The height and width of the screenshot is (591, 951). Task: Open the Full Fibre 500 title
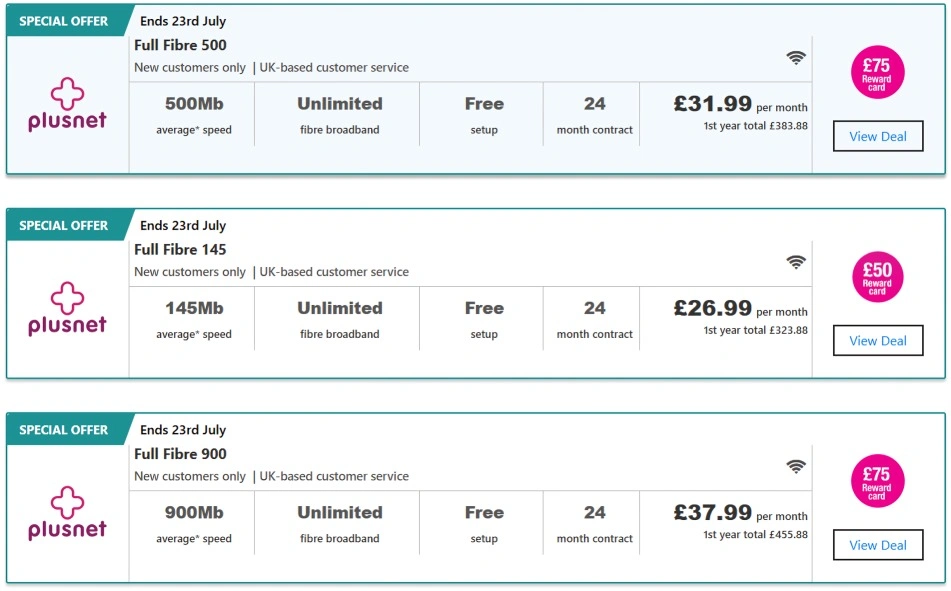(x=180, y=46)
